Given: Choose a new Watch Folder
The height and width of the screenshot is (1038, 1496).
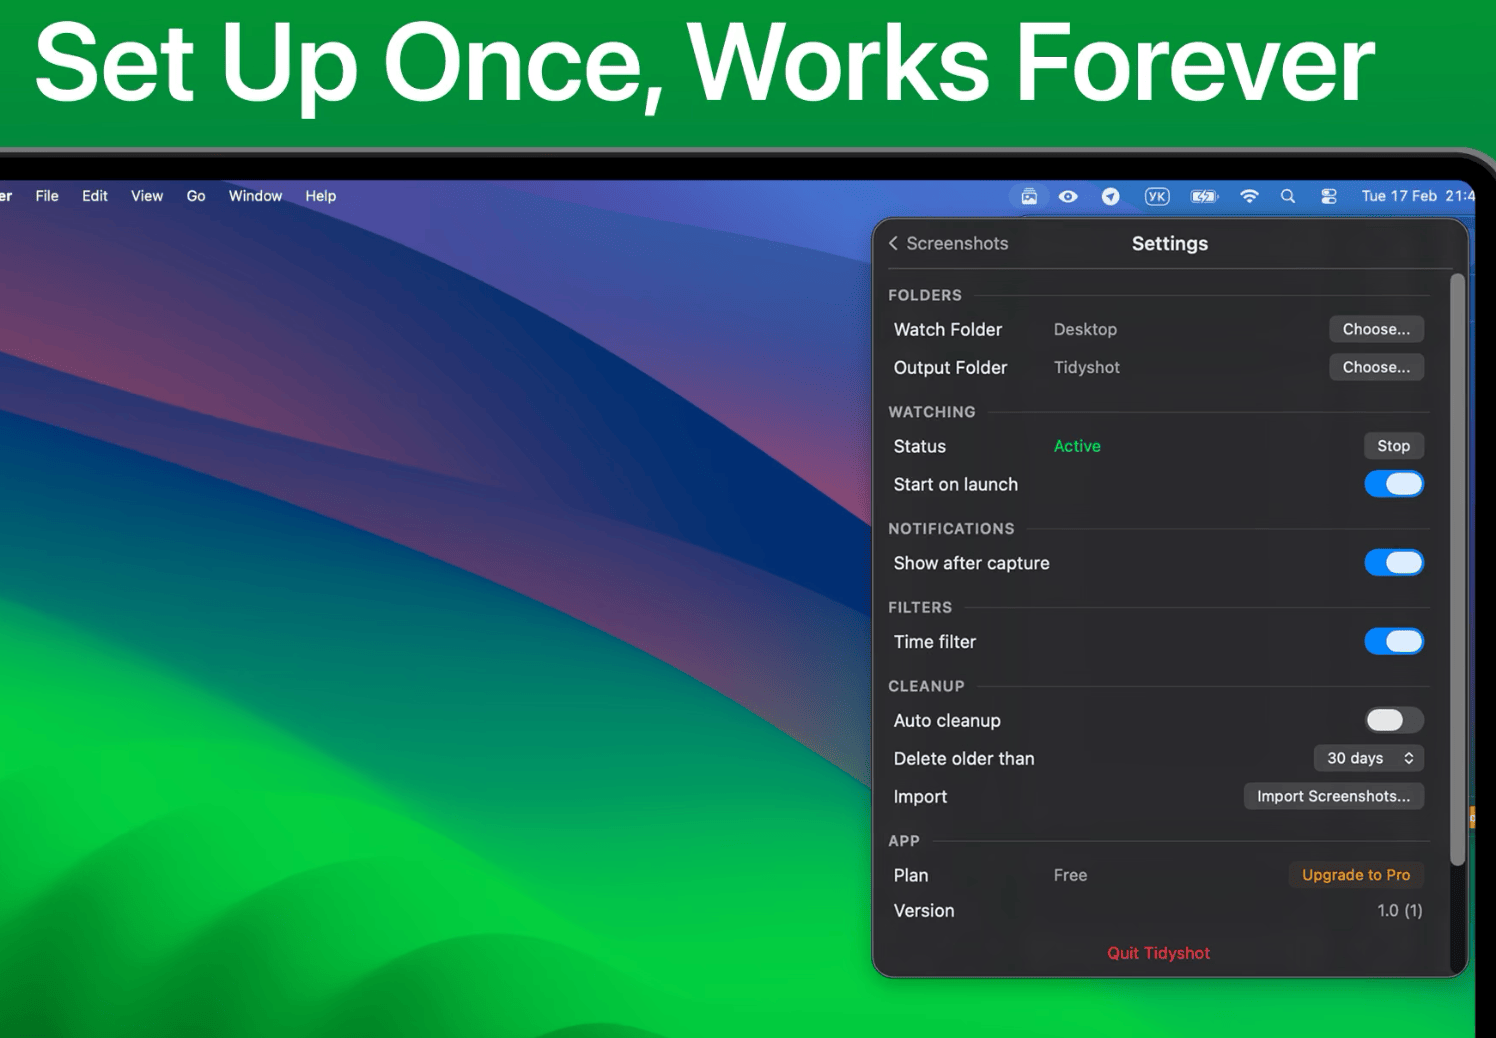Looking at the screenshot, I should 1376,329.
